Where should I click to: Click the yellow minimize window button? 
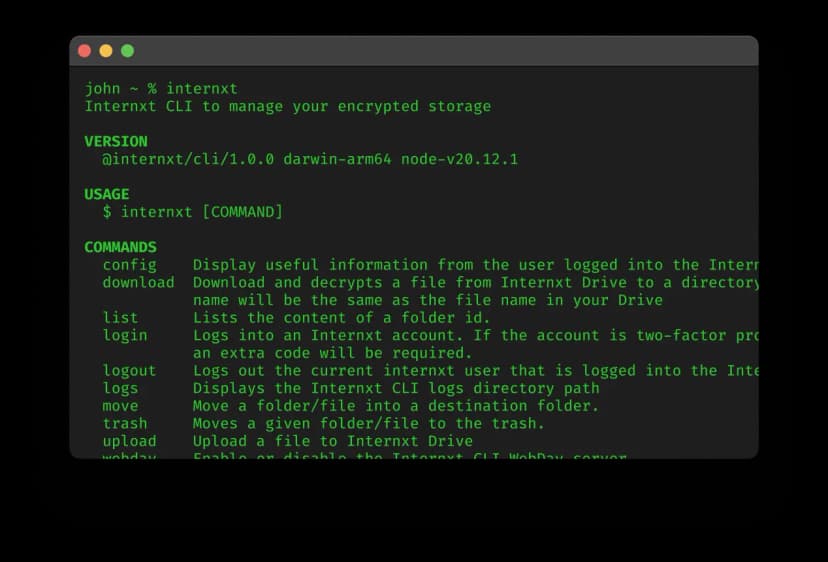106,51
